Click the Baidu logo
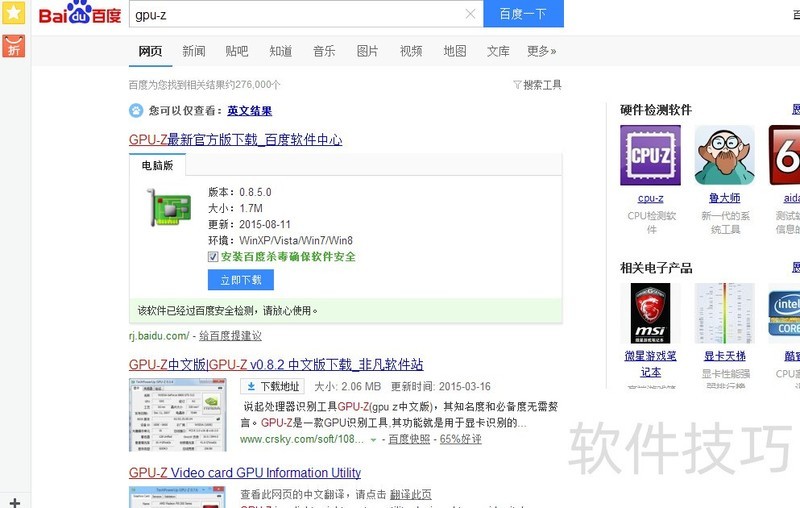The image size is (800, 508). coord(80,13)
